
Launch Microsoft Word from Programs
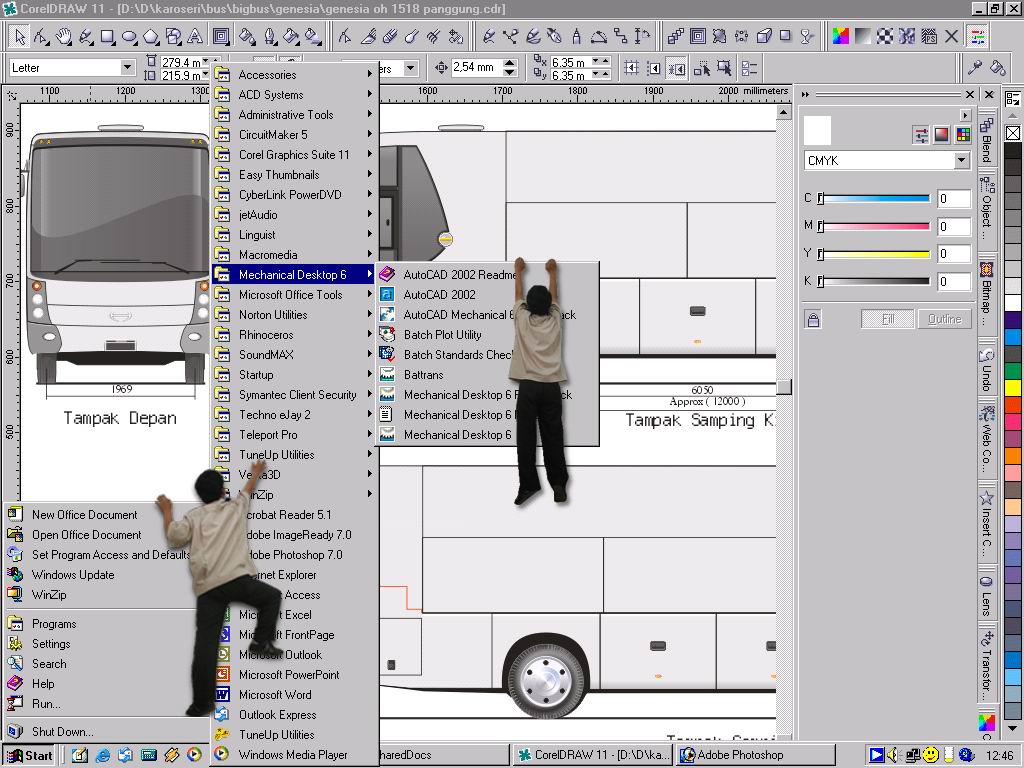click(295, 695)
